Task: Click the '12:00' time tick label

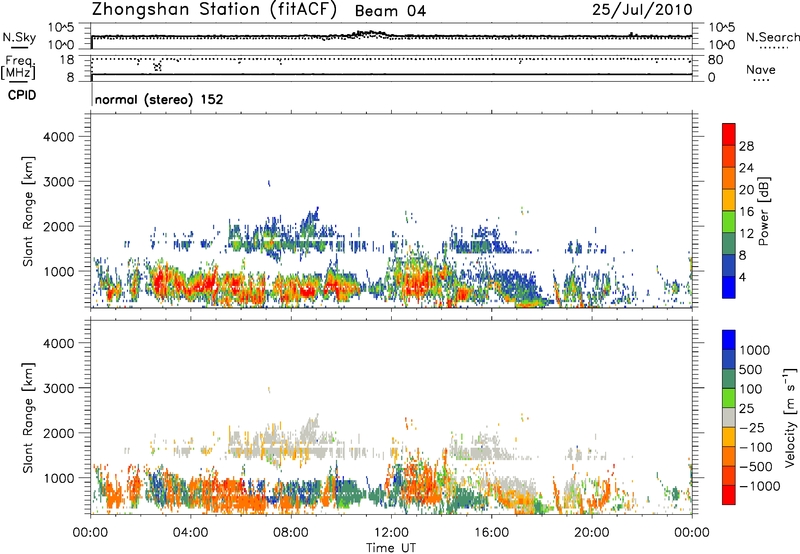Action: 391,533
